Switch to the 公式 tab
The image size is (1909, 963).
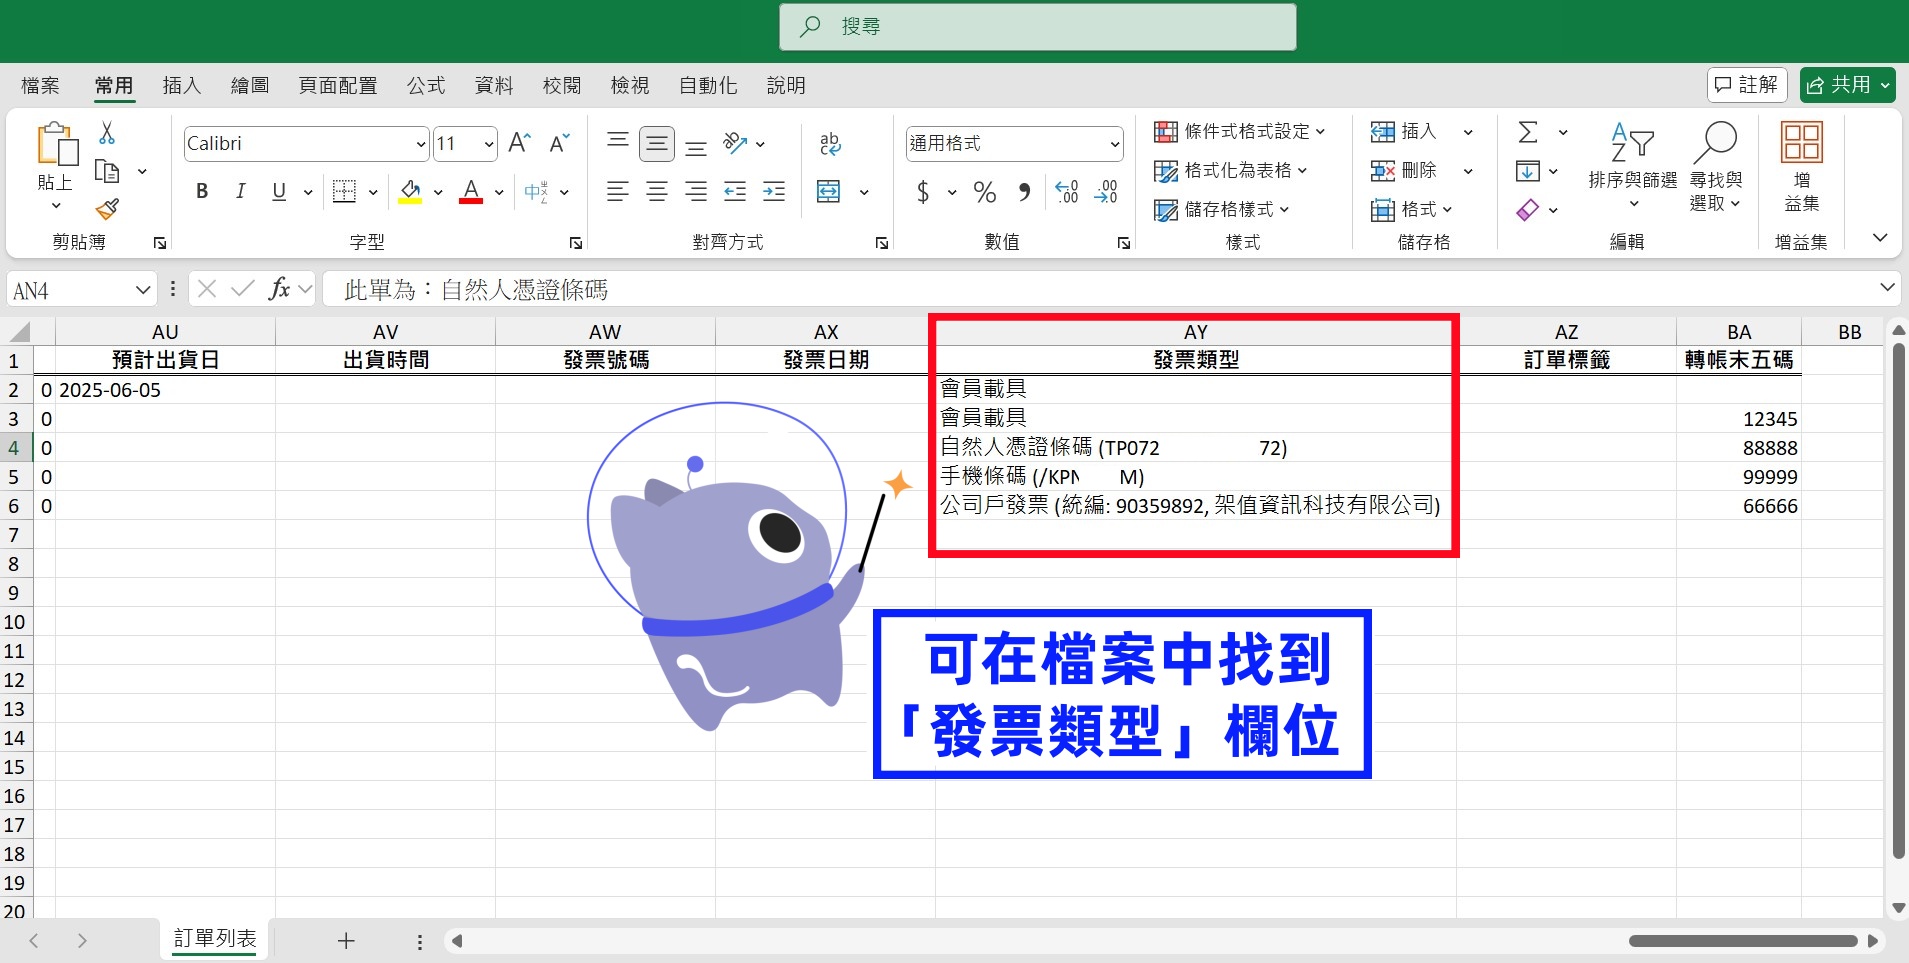tap(426, 86)
